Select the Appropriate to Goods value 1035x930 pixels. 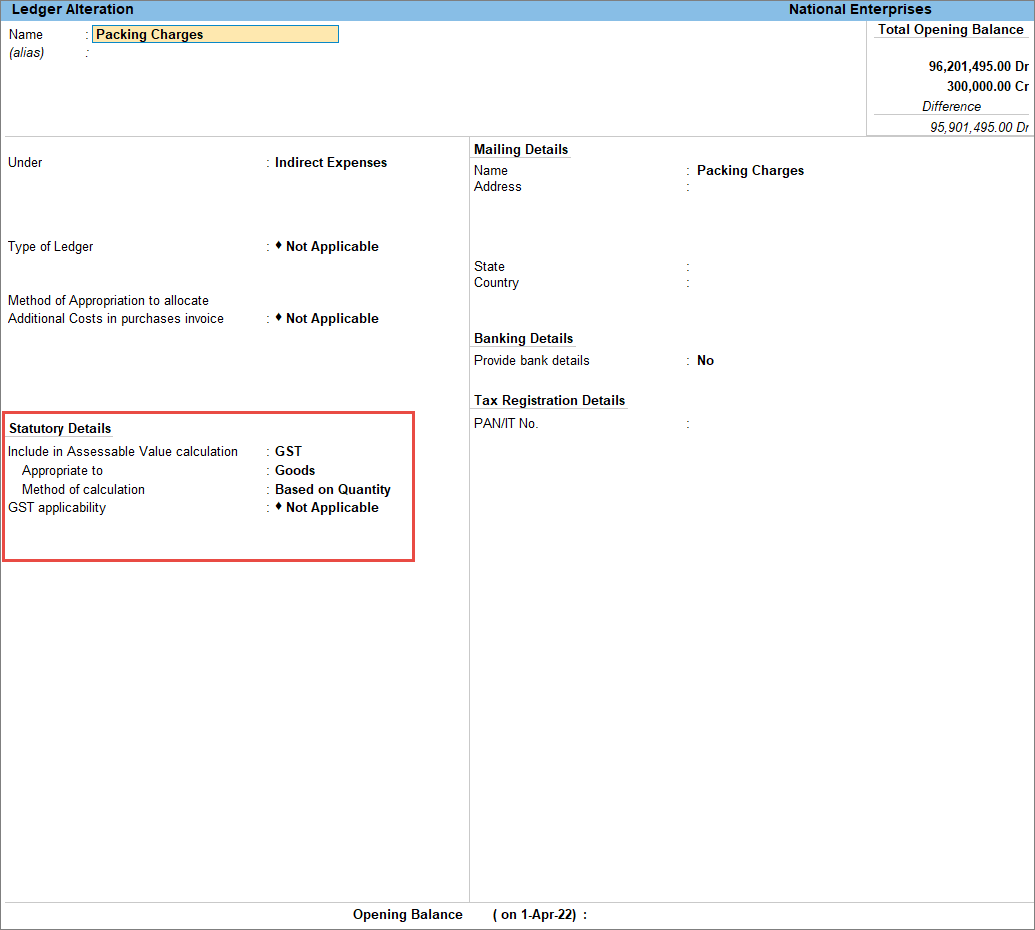295,471
